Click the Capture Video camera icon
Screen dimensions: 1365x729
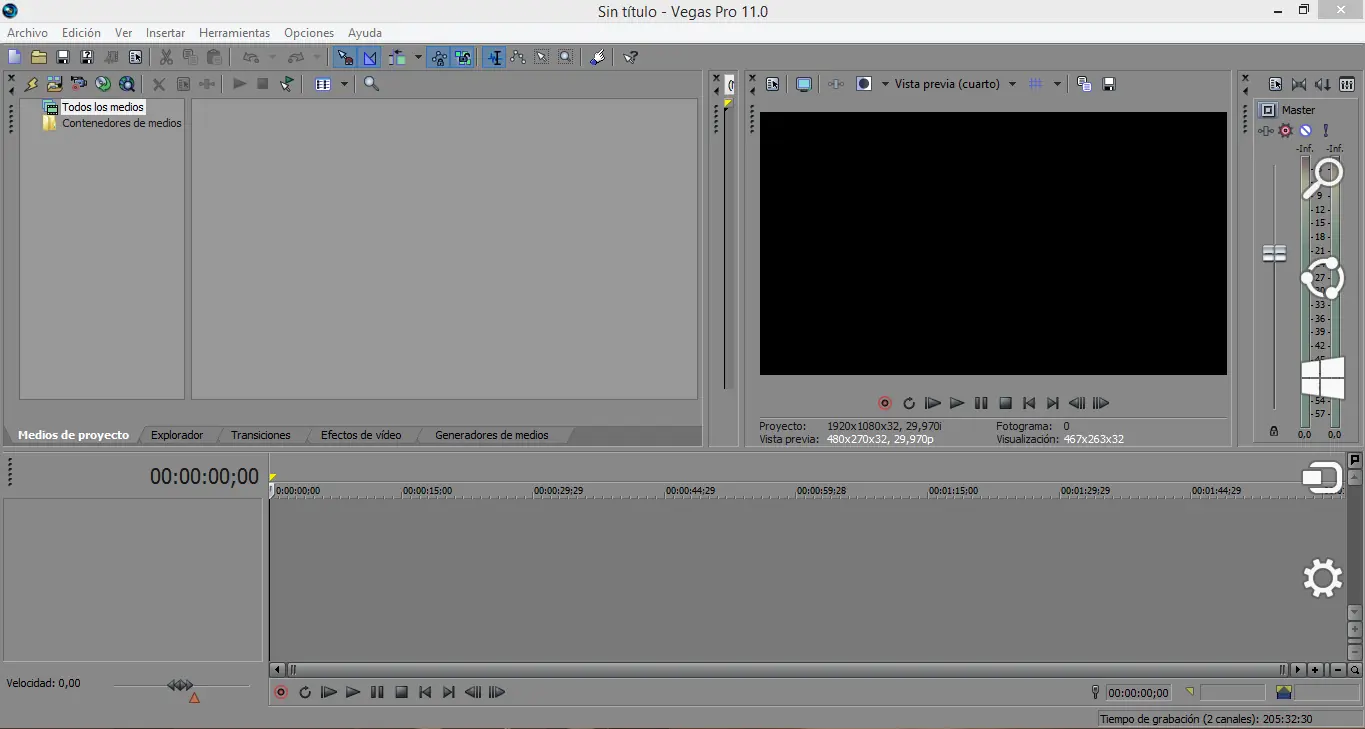pyautogui.click(x=79, y=84)
